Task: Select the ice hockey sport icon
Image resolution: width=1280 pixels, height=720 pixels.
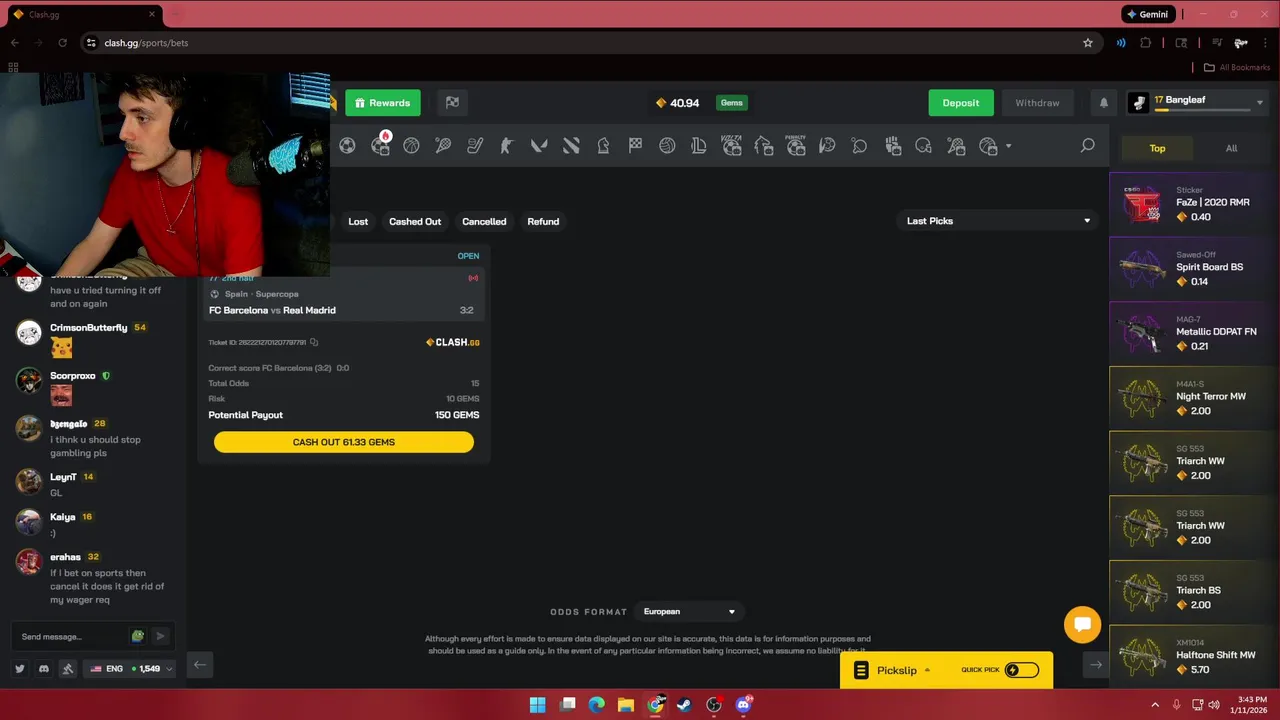Action: click(x=475, y=146)
